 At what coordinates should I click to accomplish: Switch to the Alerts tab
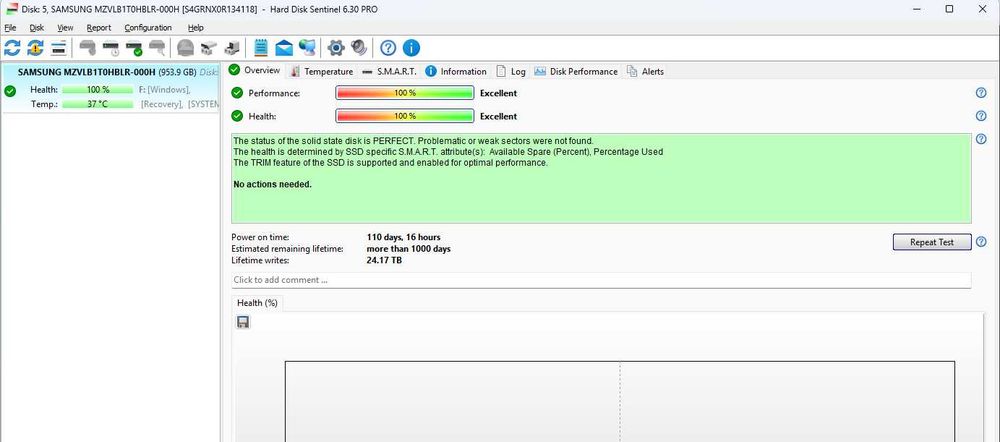(x=645, y=71)
